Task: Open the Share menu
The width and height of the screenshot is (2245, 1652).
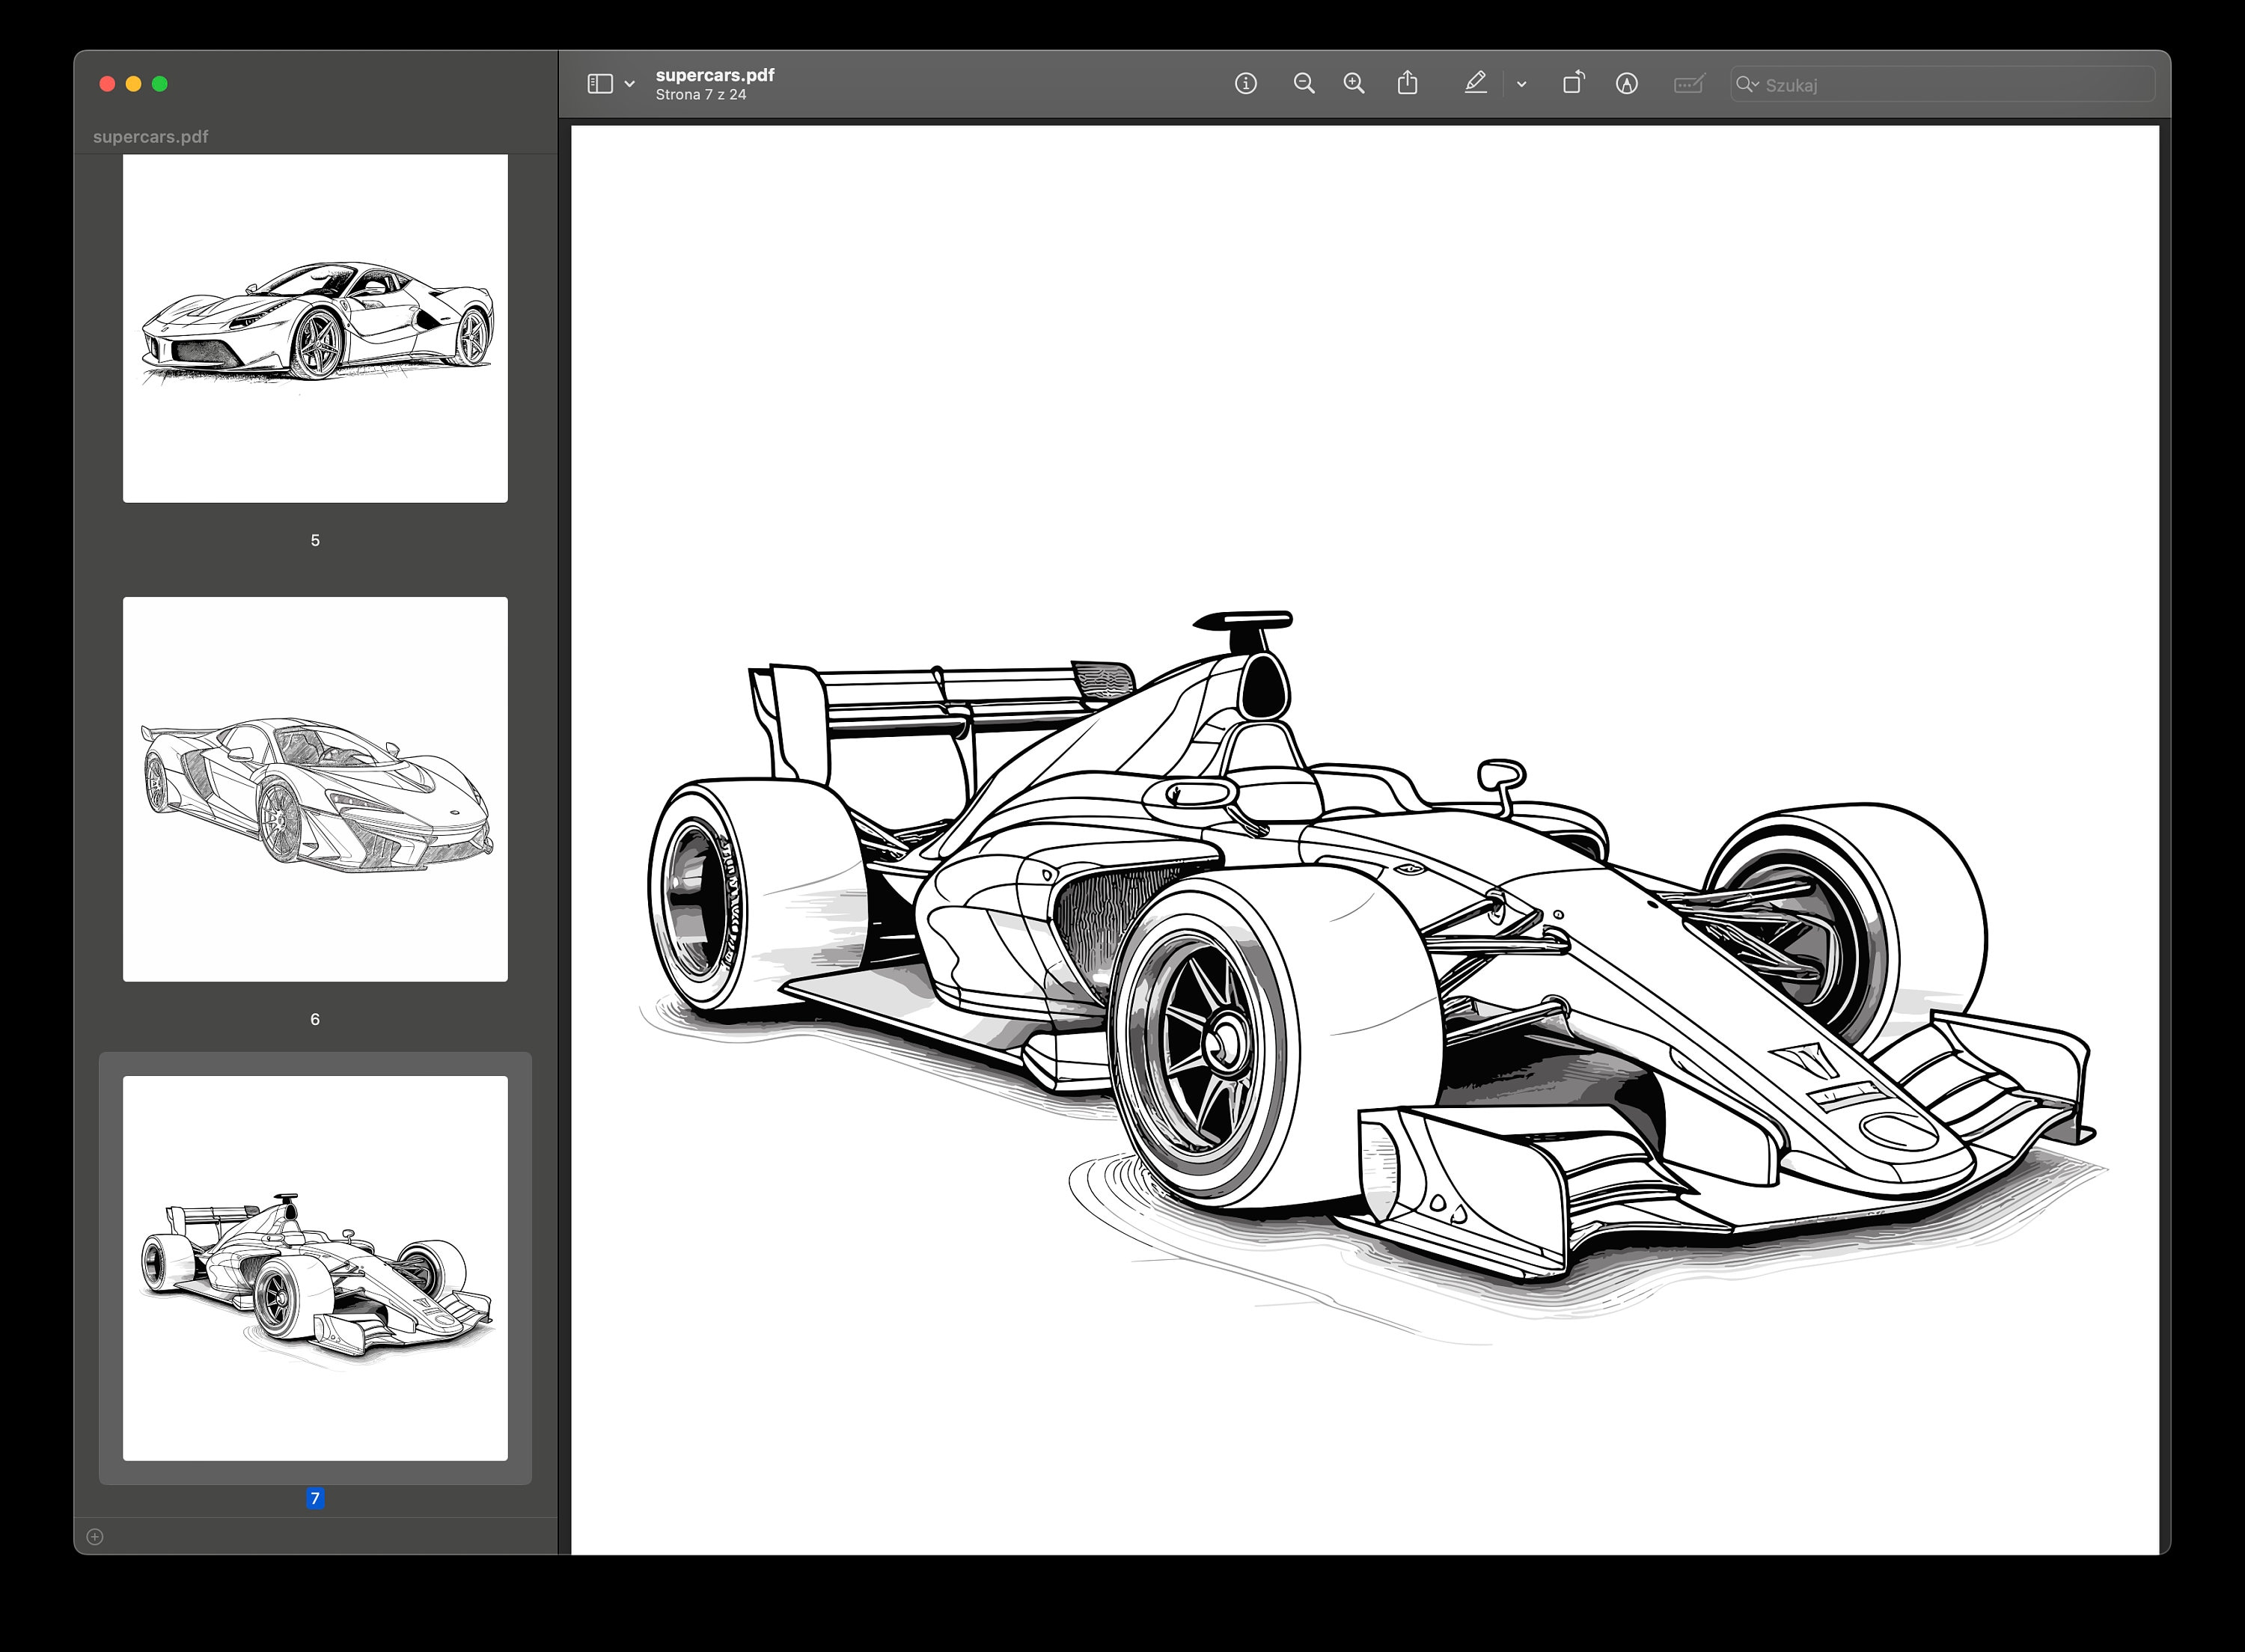Action: click(x=1407, y=83)
